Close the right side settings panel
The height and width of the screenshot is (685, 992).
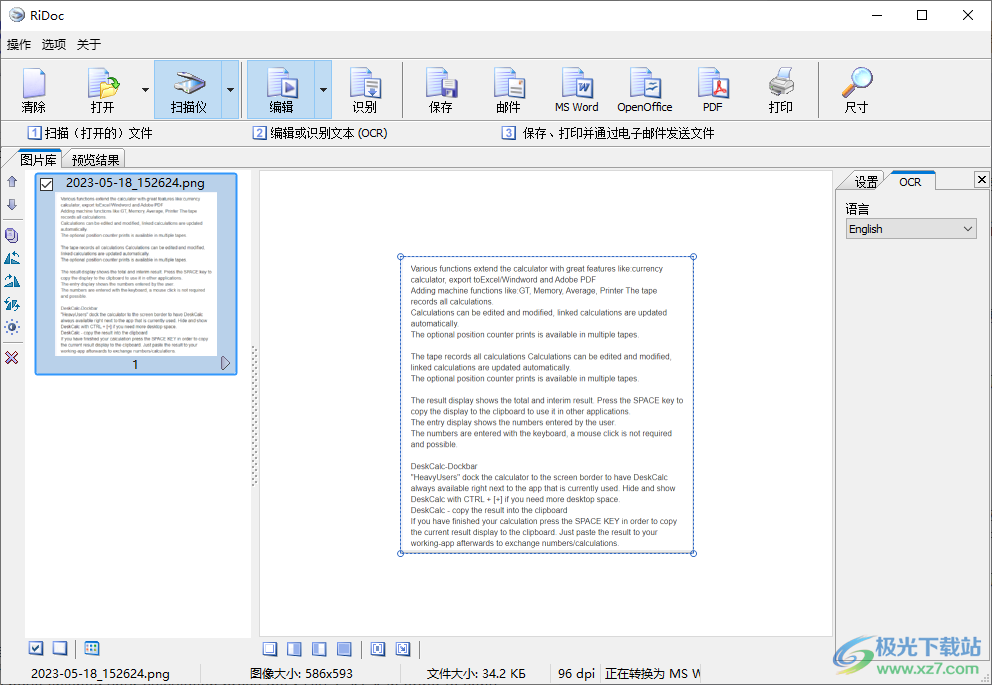coord(981,180)
